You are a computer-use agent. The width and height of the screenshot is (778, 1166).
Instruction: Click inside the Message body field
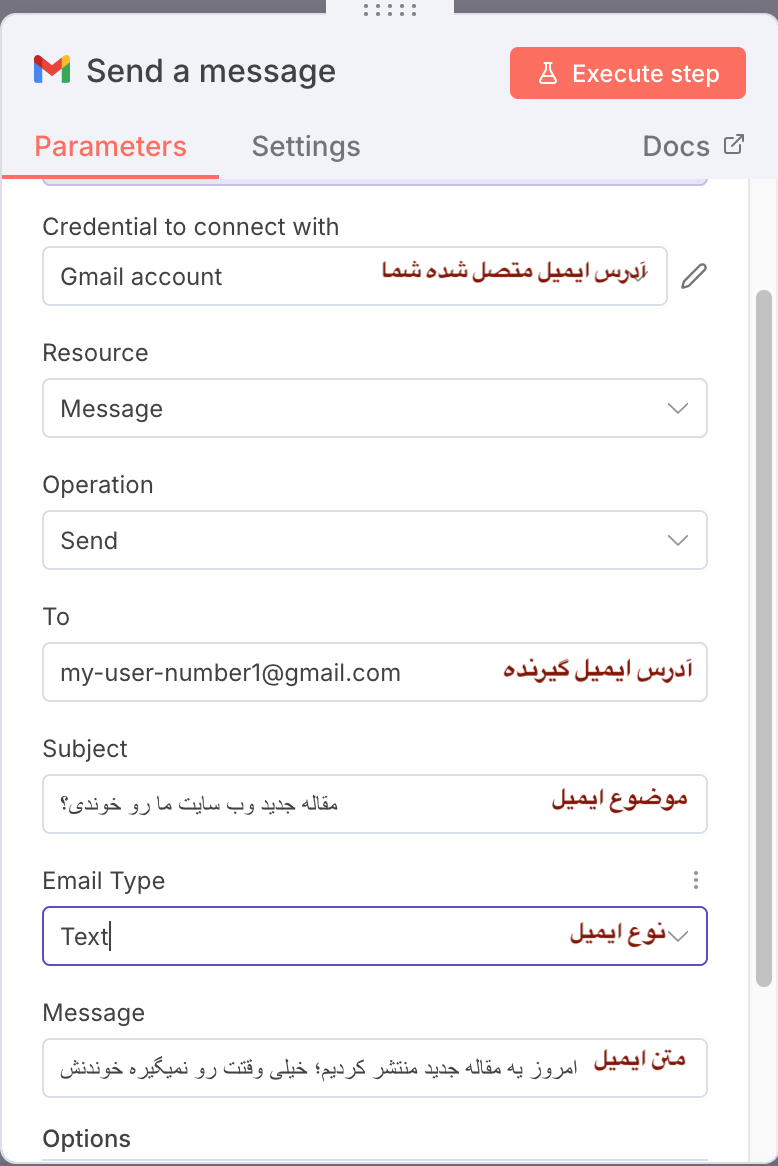[300, 1068]
